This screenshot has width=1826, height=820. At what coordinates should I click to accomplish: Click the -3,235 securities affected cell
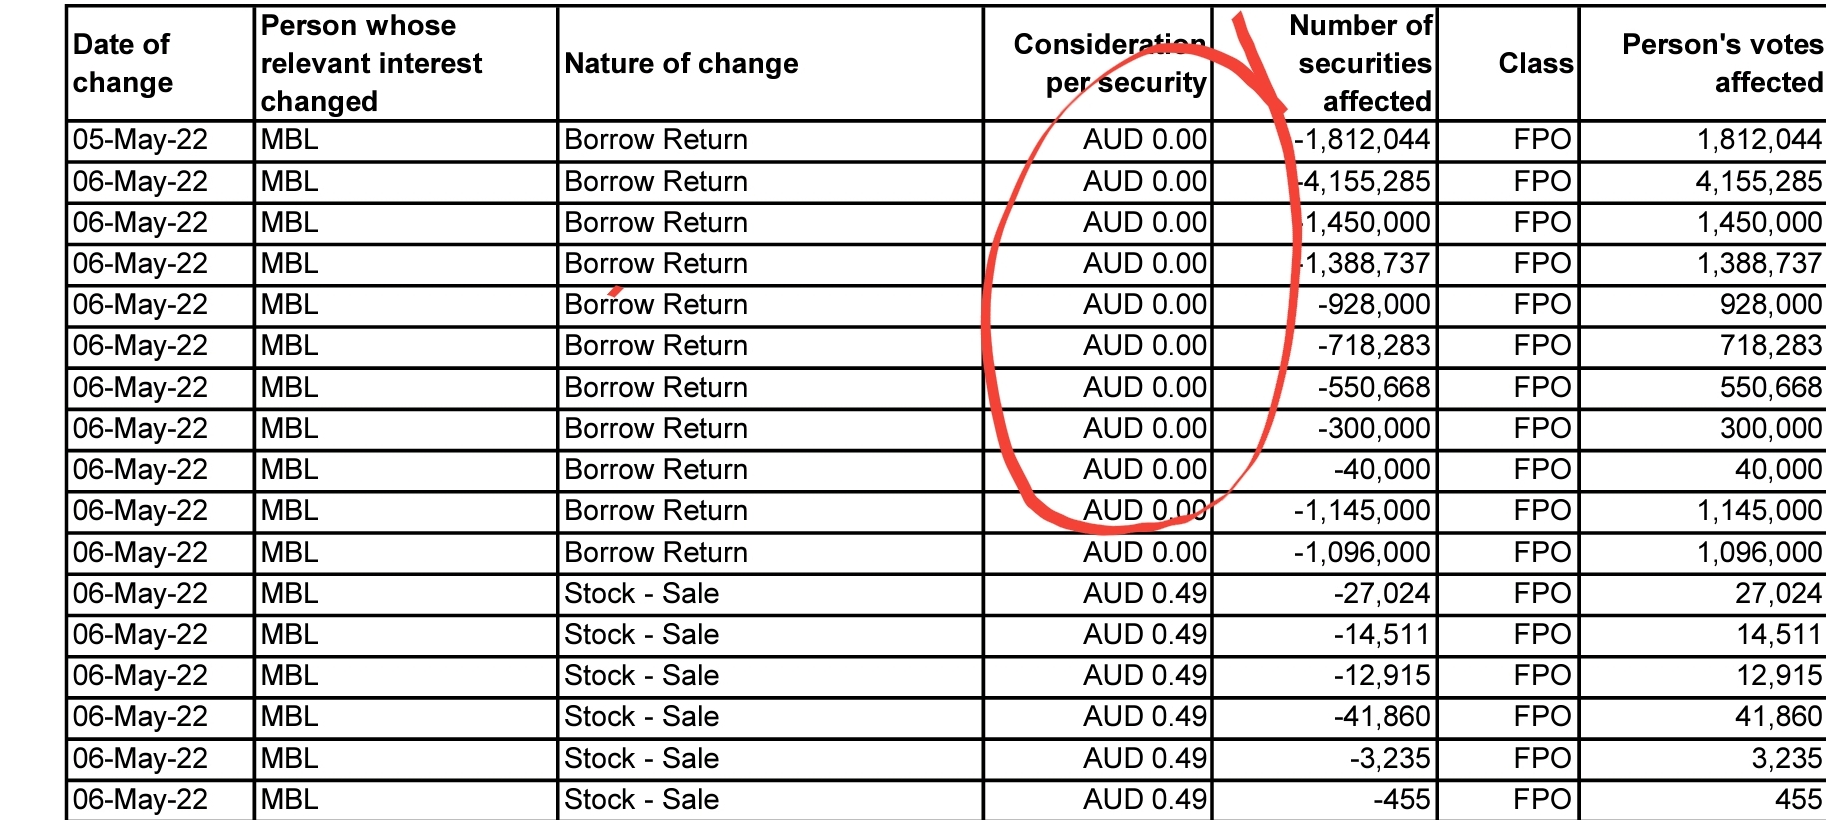tap(1389, 759)
